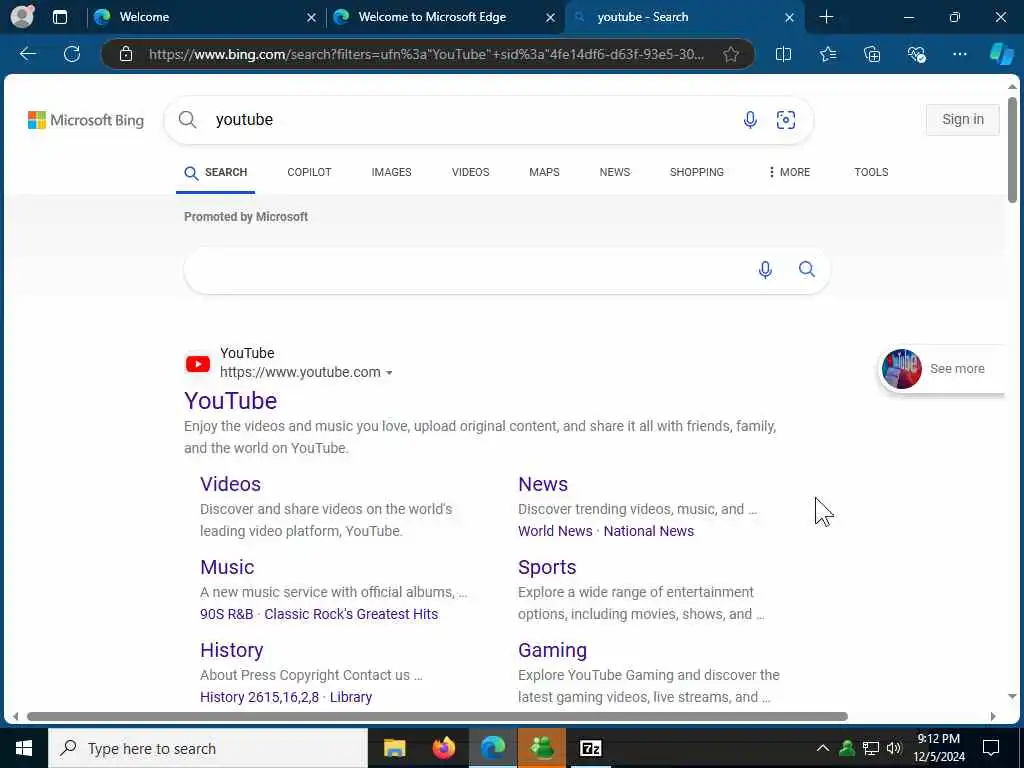Launch Firefox from taskbar
Viewport: 1024px width, 768px height.
[443, 748]
